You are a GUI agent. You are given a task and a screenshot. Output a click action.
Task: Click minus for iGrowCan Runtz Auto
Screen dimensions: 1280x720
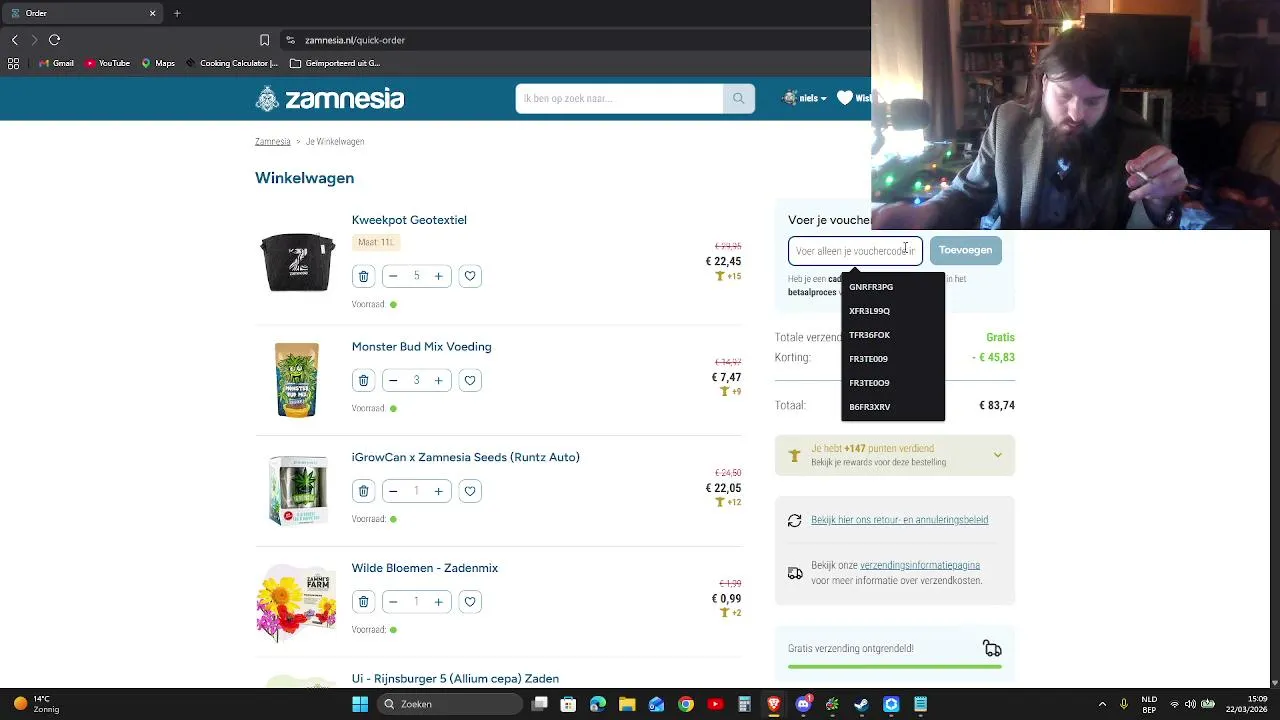pos(393,491)
